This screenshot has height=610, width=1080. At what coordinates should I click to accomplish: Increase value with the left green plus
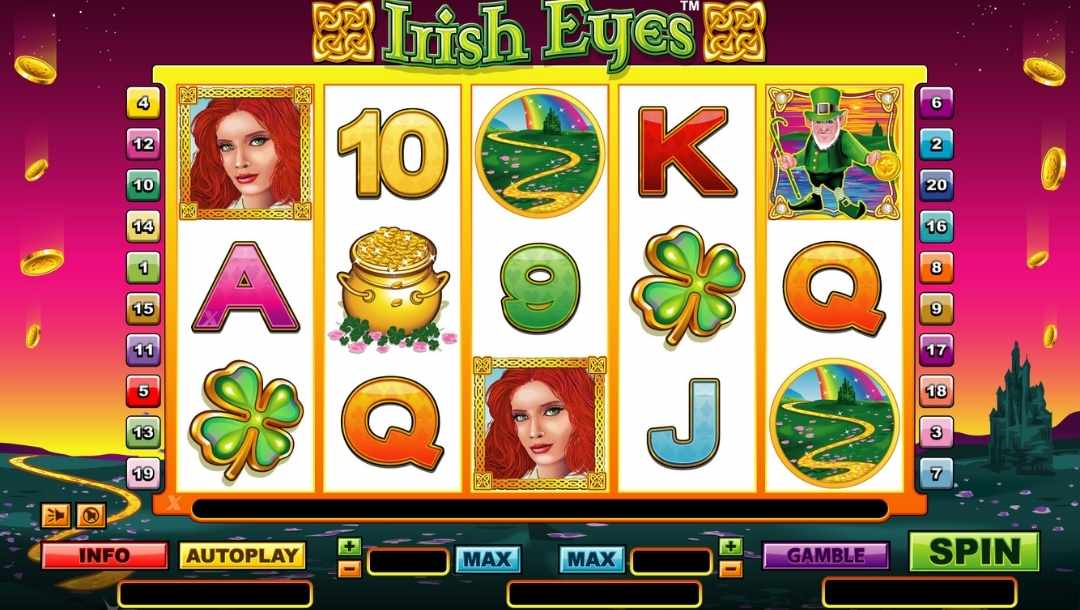(x=349, y=547)
